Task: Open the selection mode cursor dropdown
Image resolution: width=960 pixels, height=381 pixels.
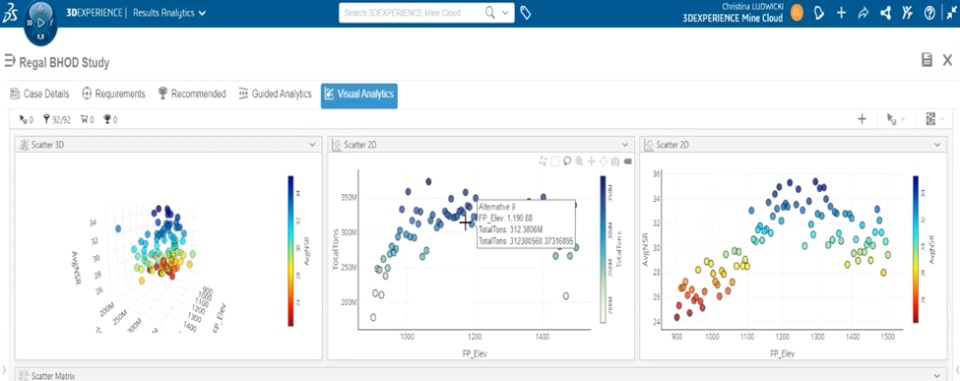Action: (x=895, y=119)
